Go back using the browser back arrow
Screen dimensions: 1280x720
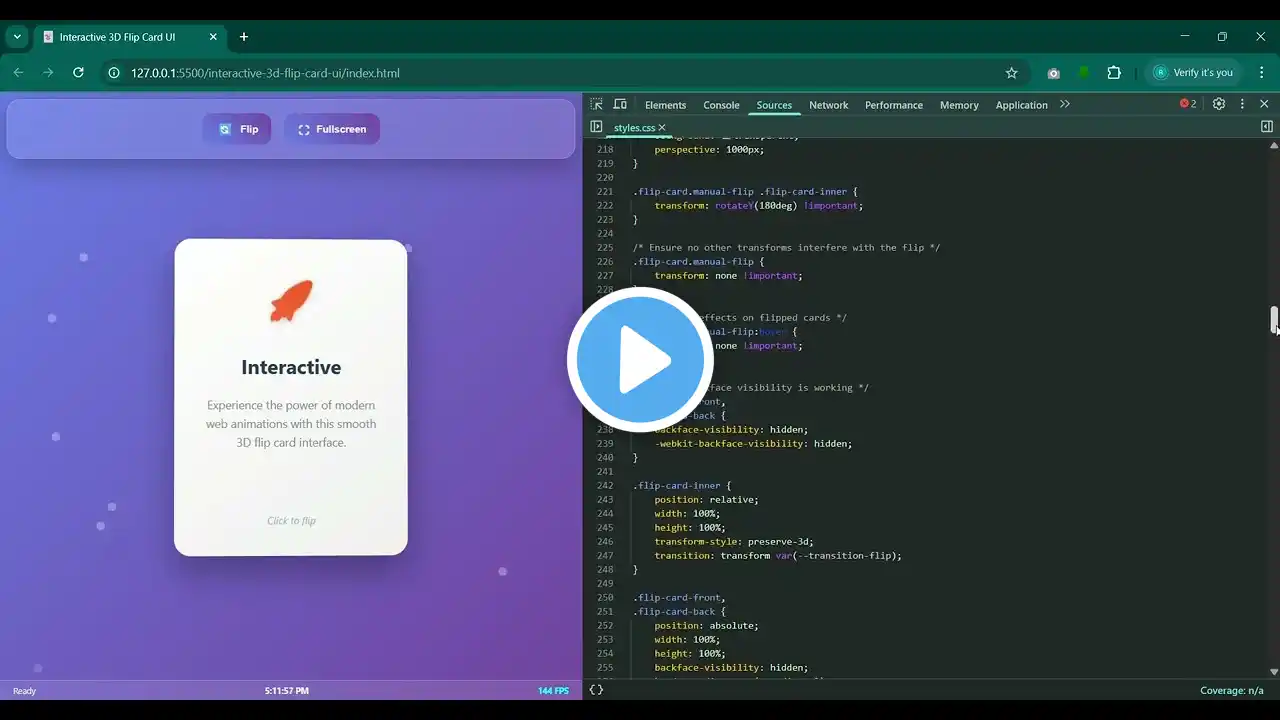click(x=18, y=73)
